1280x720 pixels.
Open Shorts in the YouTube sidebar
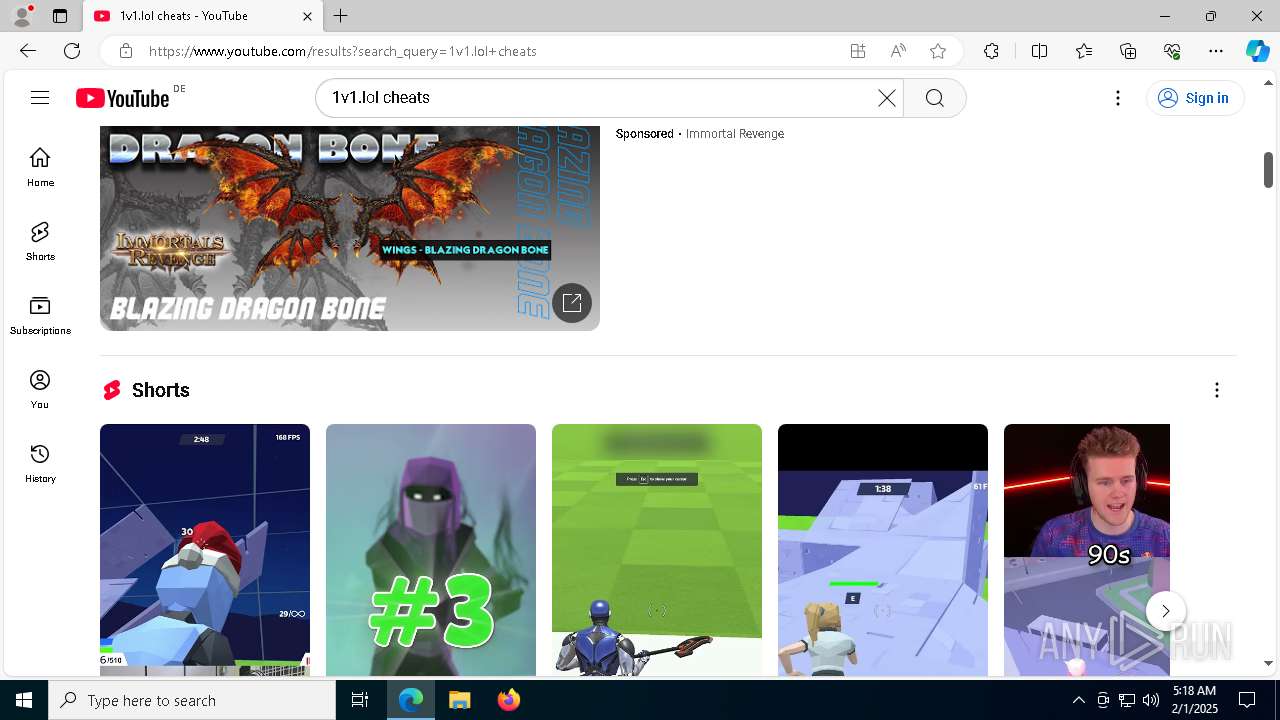(40, 241)
